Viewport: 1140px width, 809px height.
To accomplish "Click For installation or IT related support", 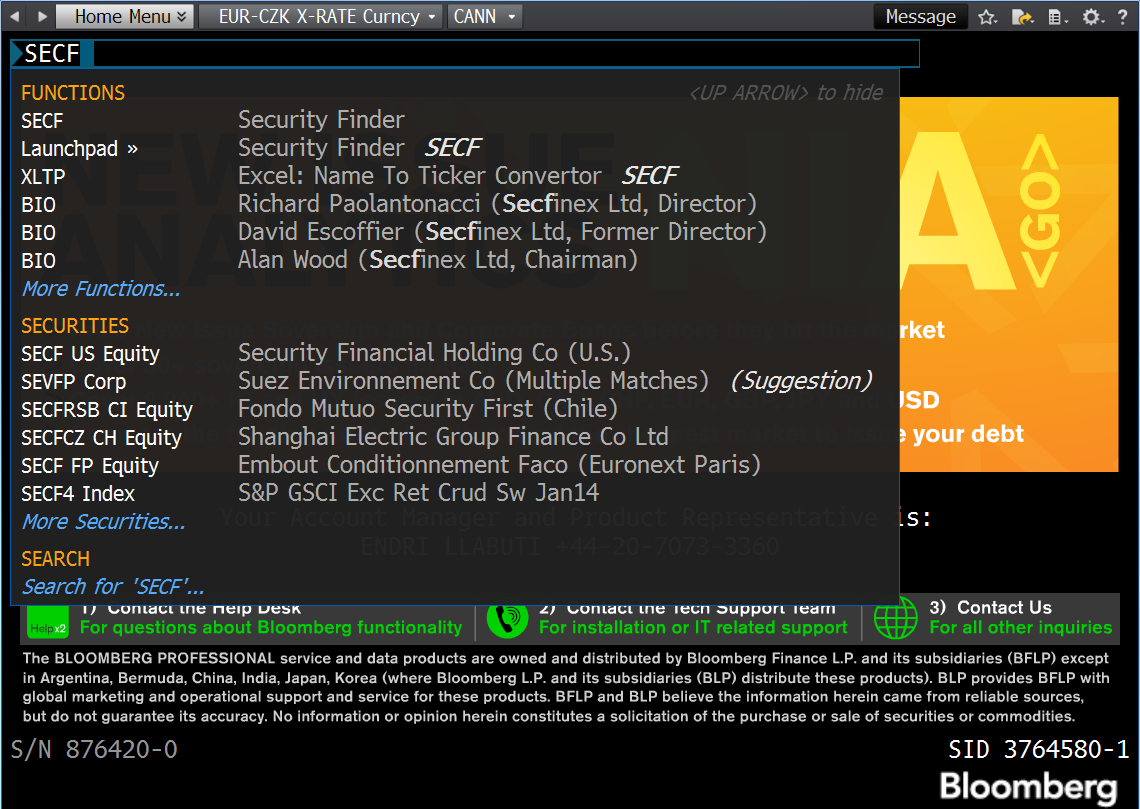I will tap(693, 627).
